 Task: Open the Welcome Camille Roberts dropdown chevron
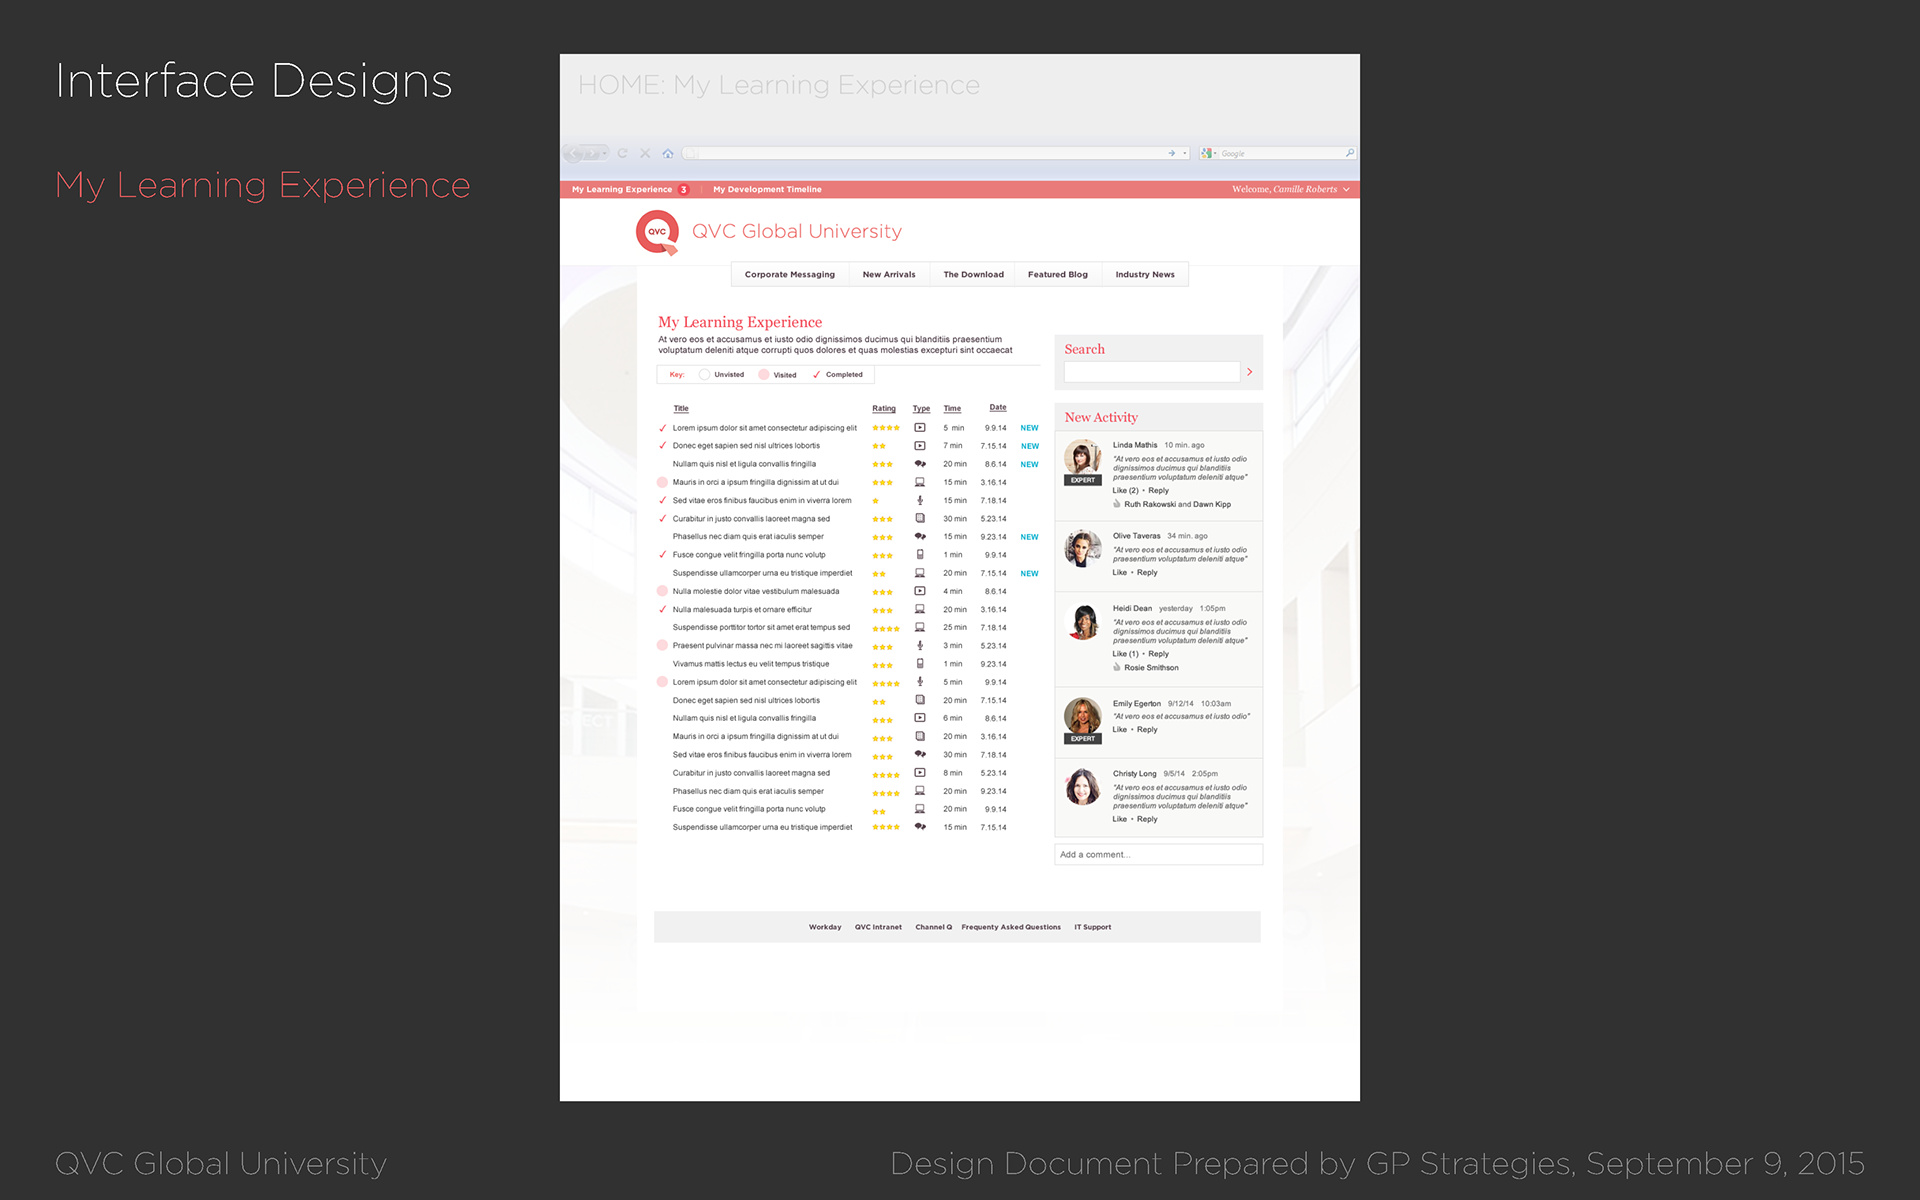(1346, 189)
